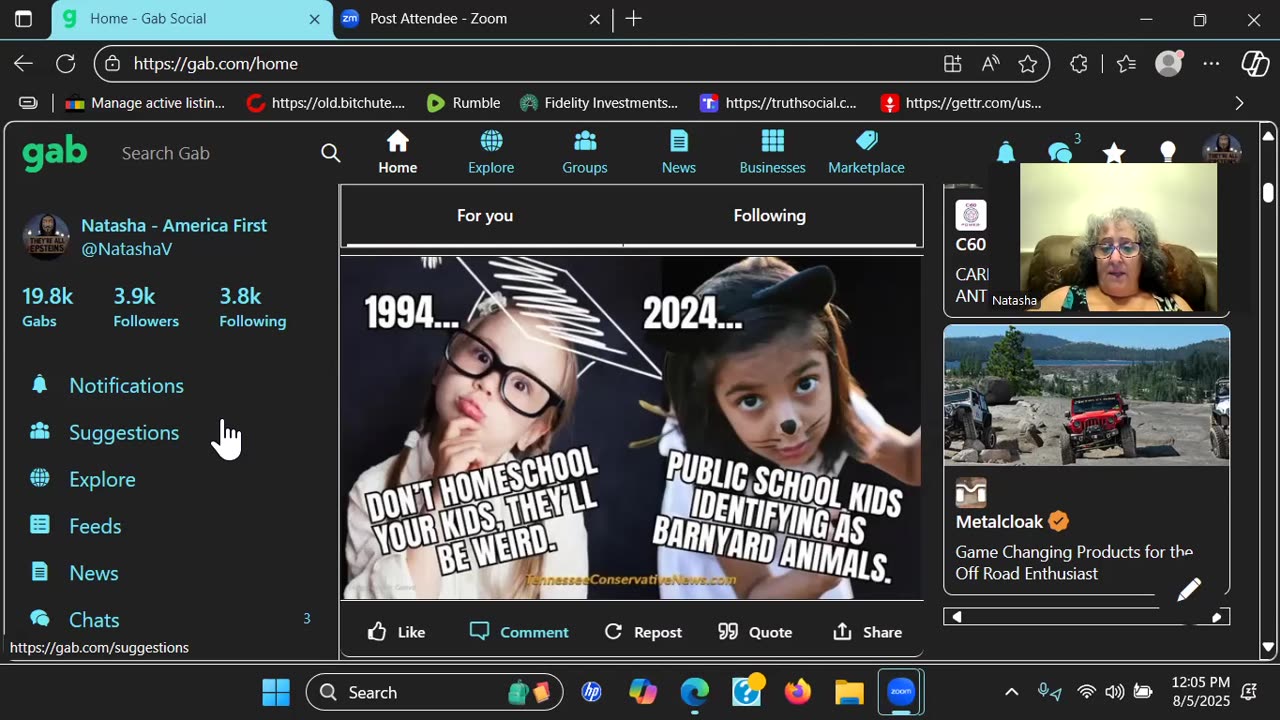The height and width of the screenshot is (720, 1280).
Task: Open chat messages icon with badge 3
Action: [x=1060, y=153]
